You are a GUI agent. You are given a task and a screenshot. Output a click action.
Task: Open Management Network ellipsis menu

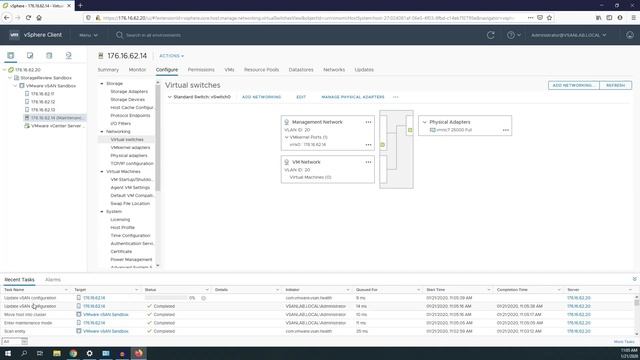(368, 122)
